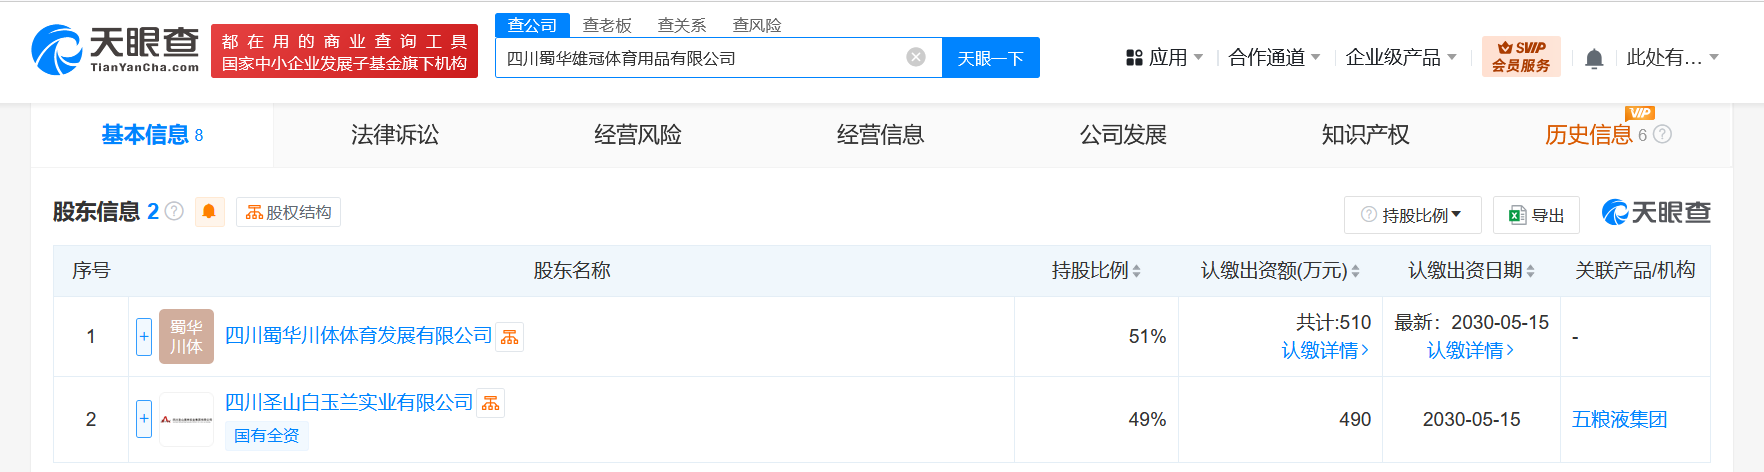Open the 五粮液集团 link
The width and height of the screenshot is (1764, 472).
[x=1619, y=420]
